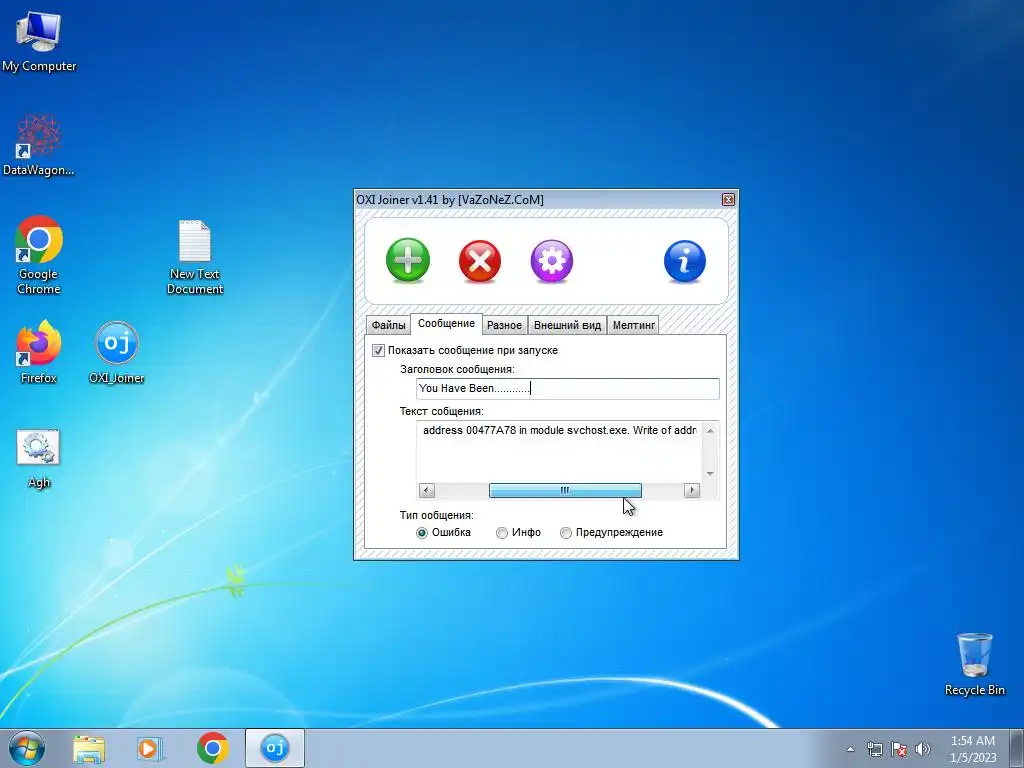Screen dimensions: 1024x768
Task: Select the Agh desktop icon
Action: coord(39,459)
